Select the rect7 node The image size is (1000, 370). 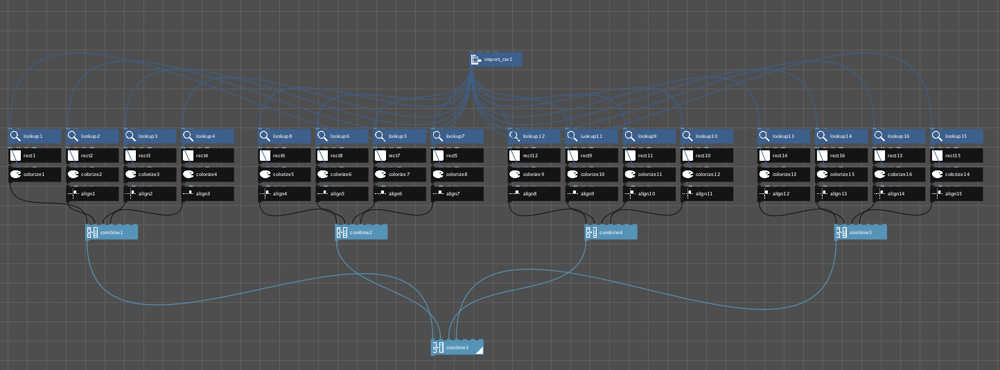400,156
